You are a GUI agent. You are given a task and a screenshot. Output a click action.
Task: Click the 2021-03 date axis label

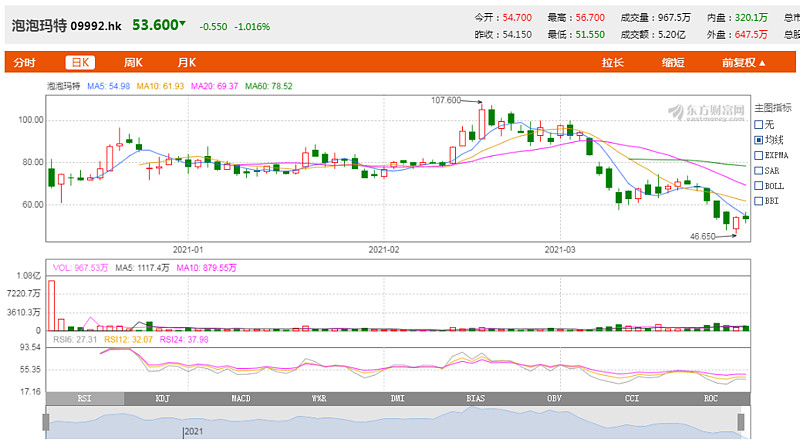560,250
